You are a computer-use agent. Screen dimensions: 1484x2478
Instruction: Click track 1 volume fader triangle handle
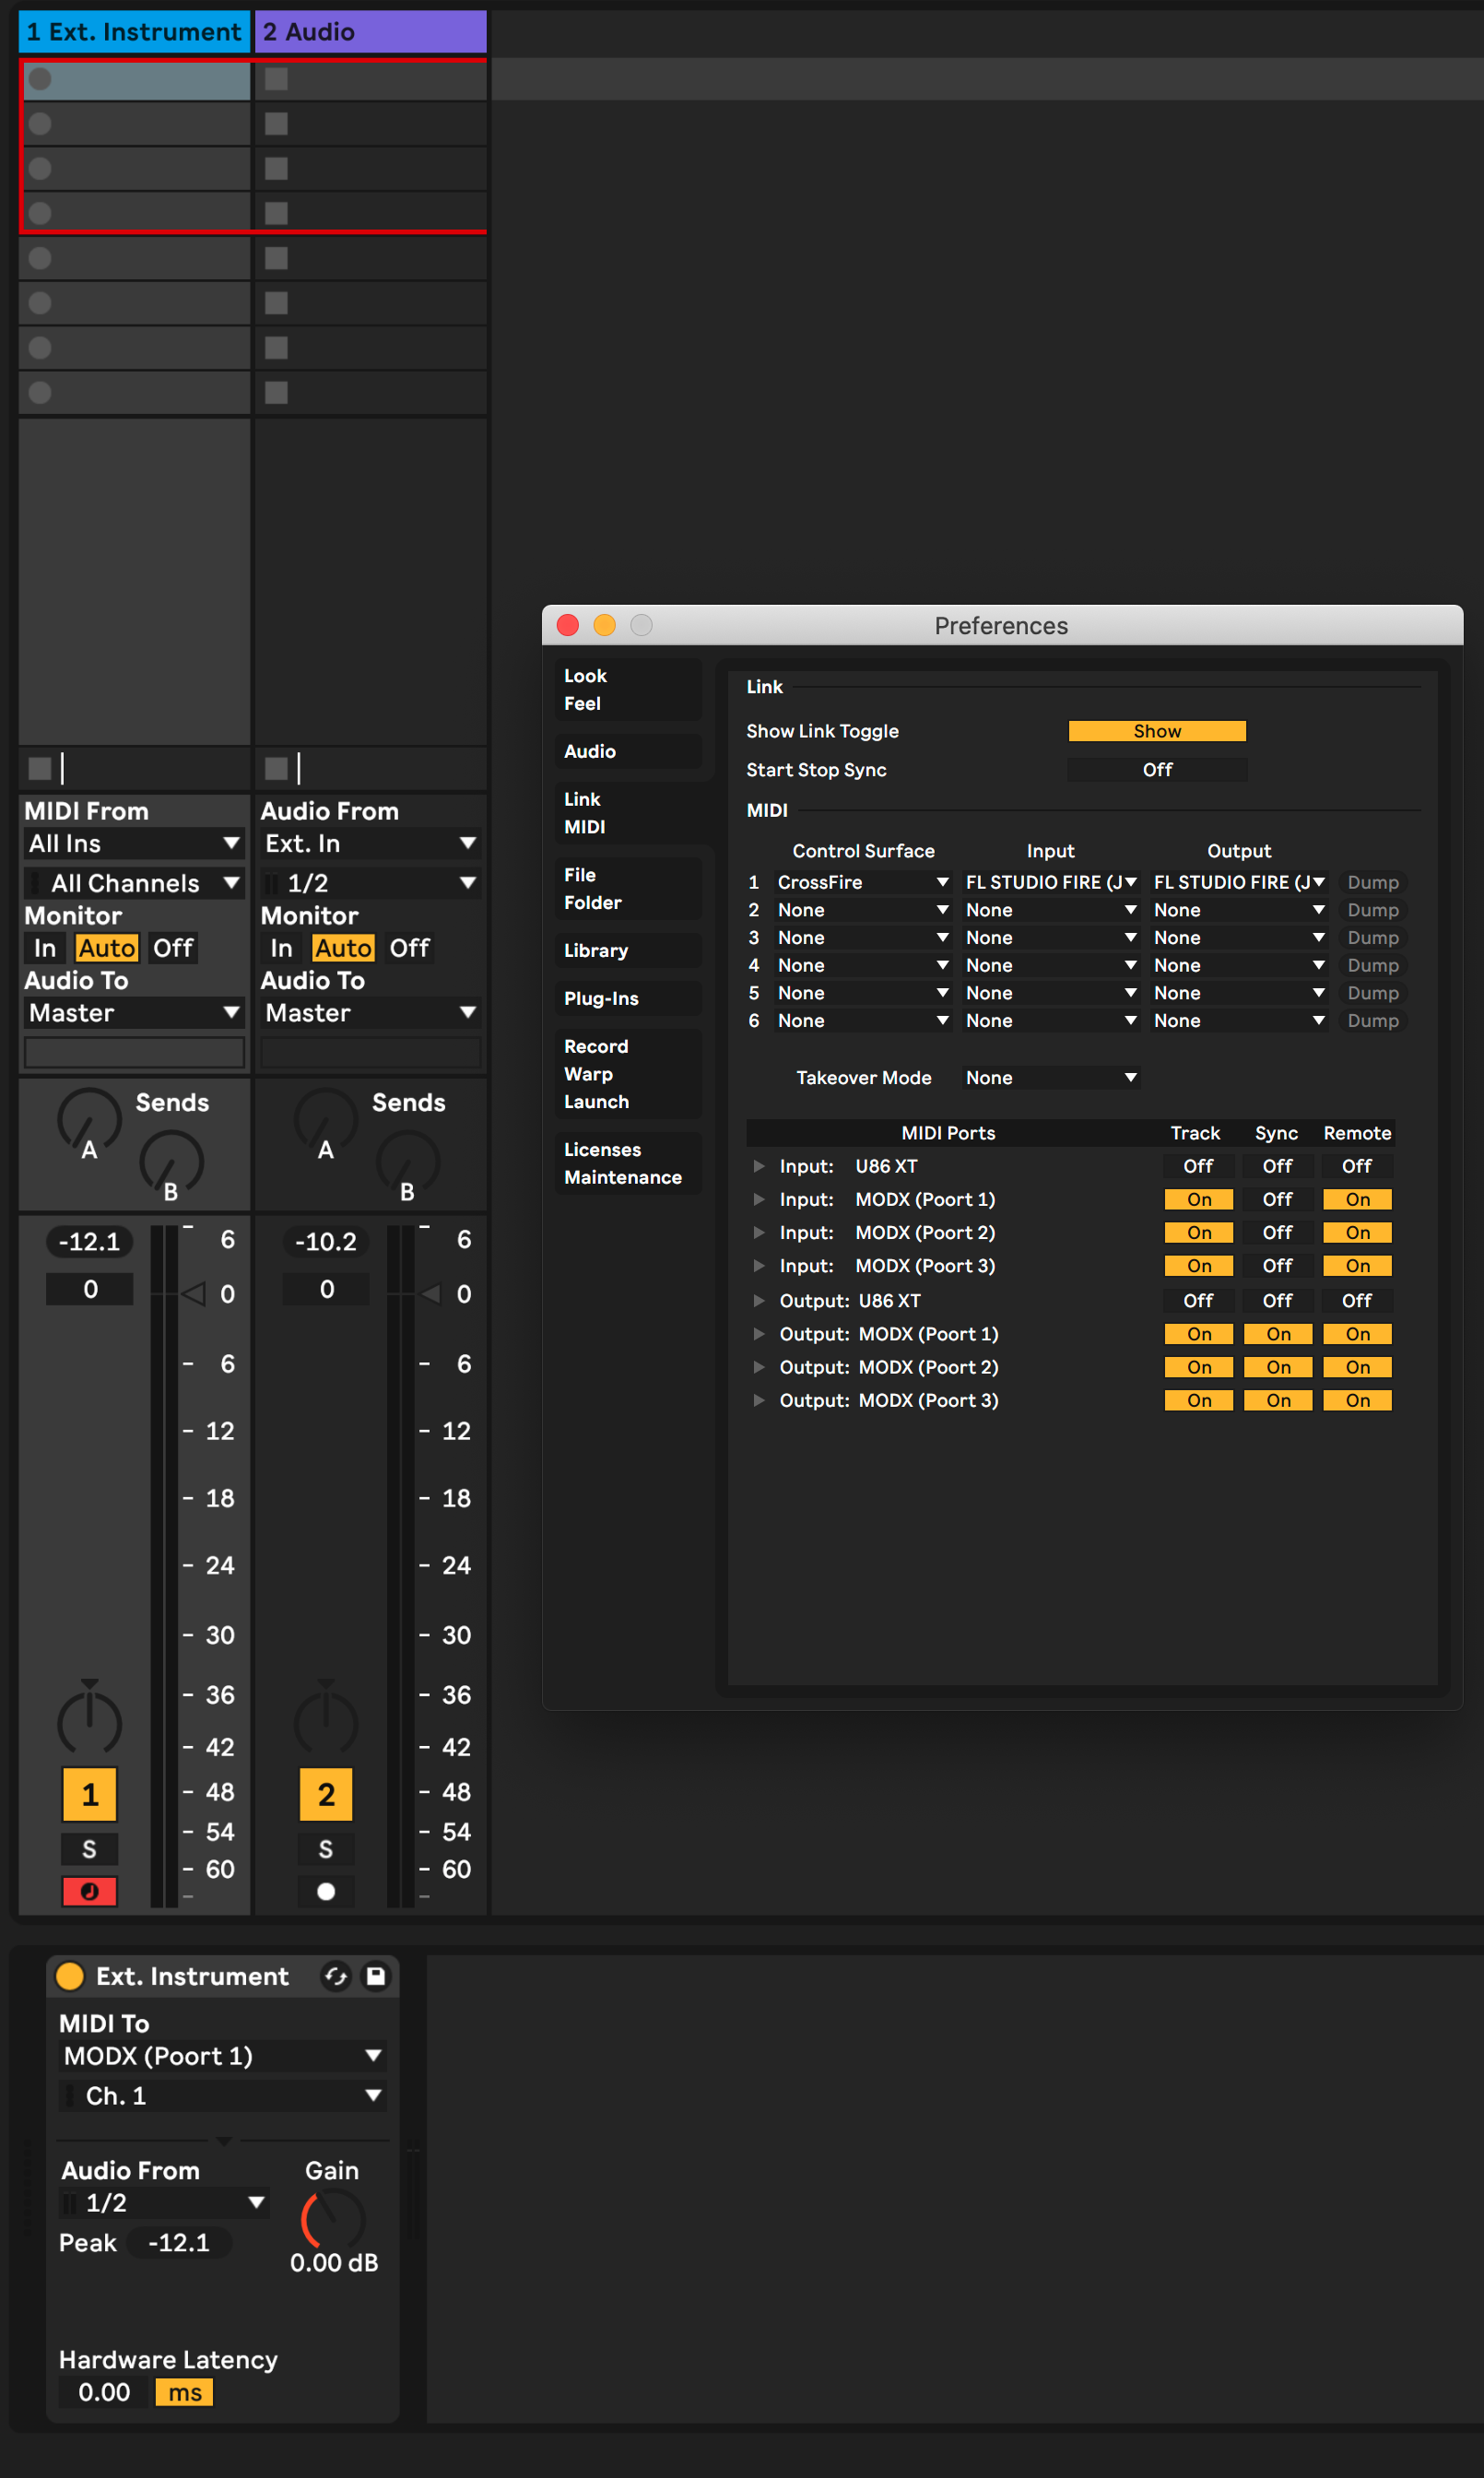(x=194, y=1294)
